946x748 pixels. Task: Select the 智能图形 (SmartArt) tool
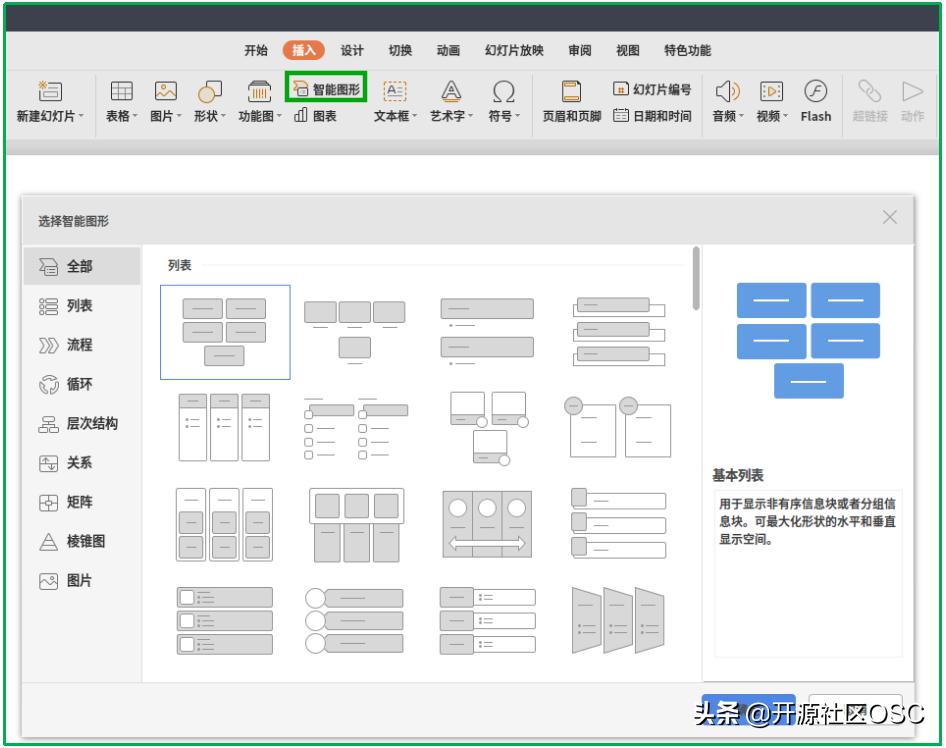(330, 87)
